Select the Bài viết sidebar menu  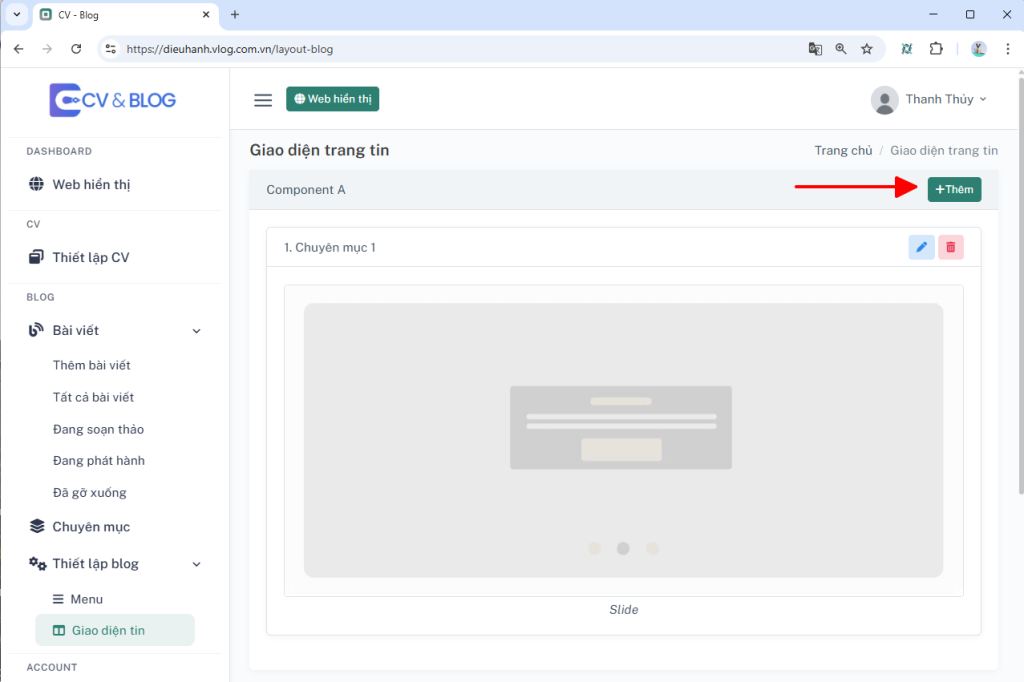[76, 331]
